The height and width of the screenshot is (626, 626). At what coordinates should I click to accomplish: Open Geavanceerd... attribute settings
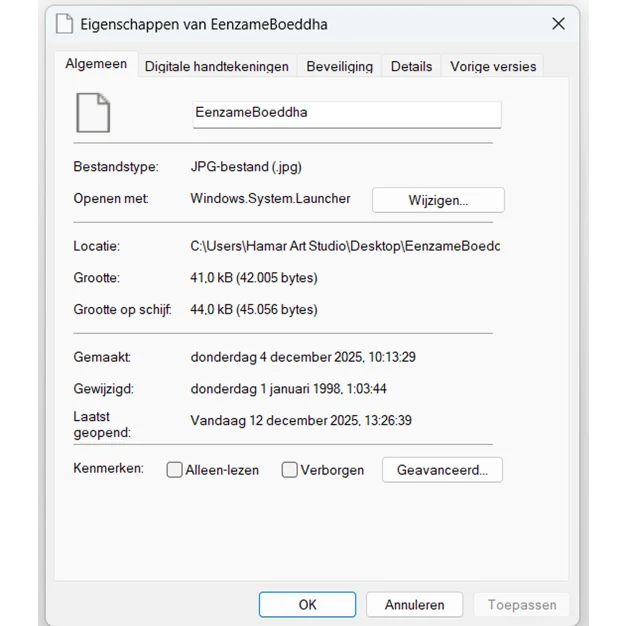[442, 470]
